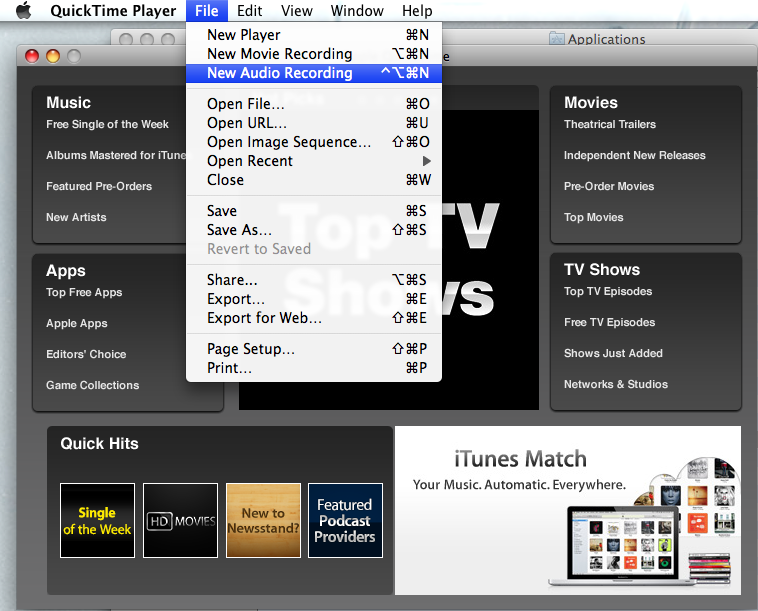Screen dimensions: 758x611
Task: Open HD Movies tile
Action: pos(180,521)
